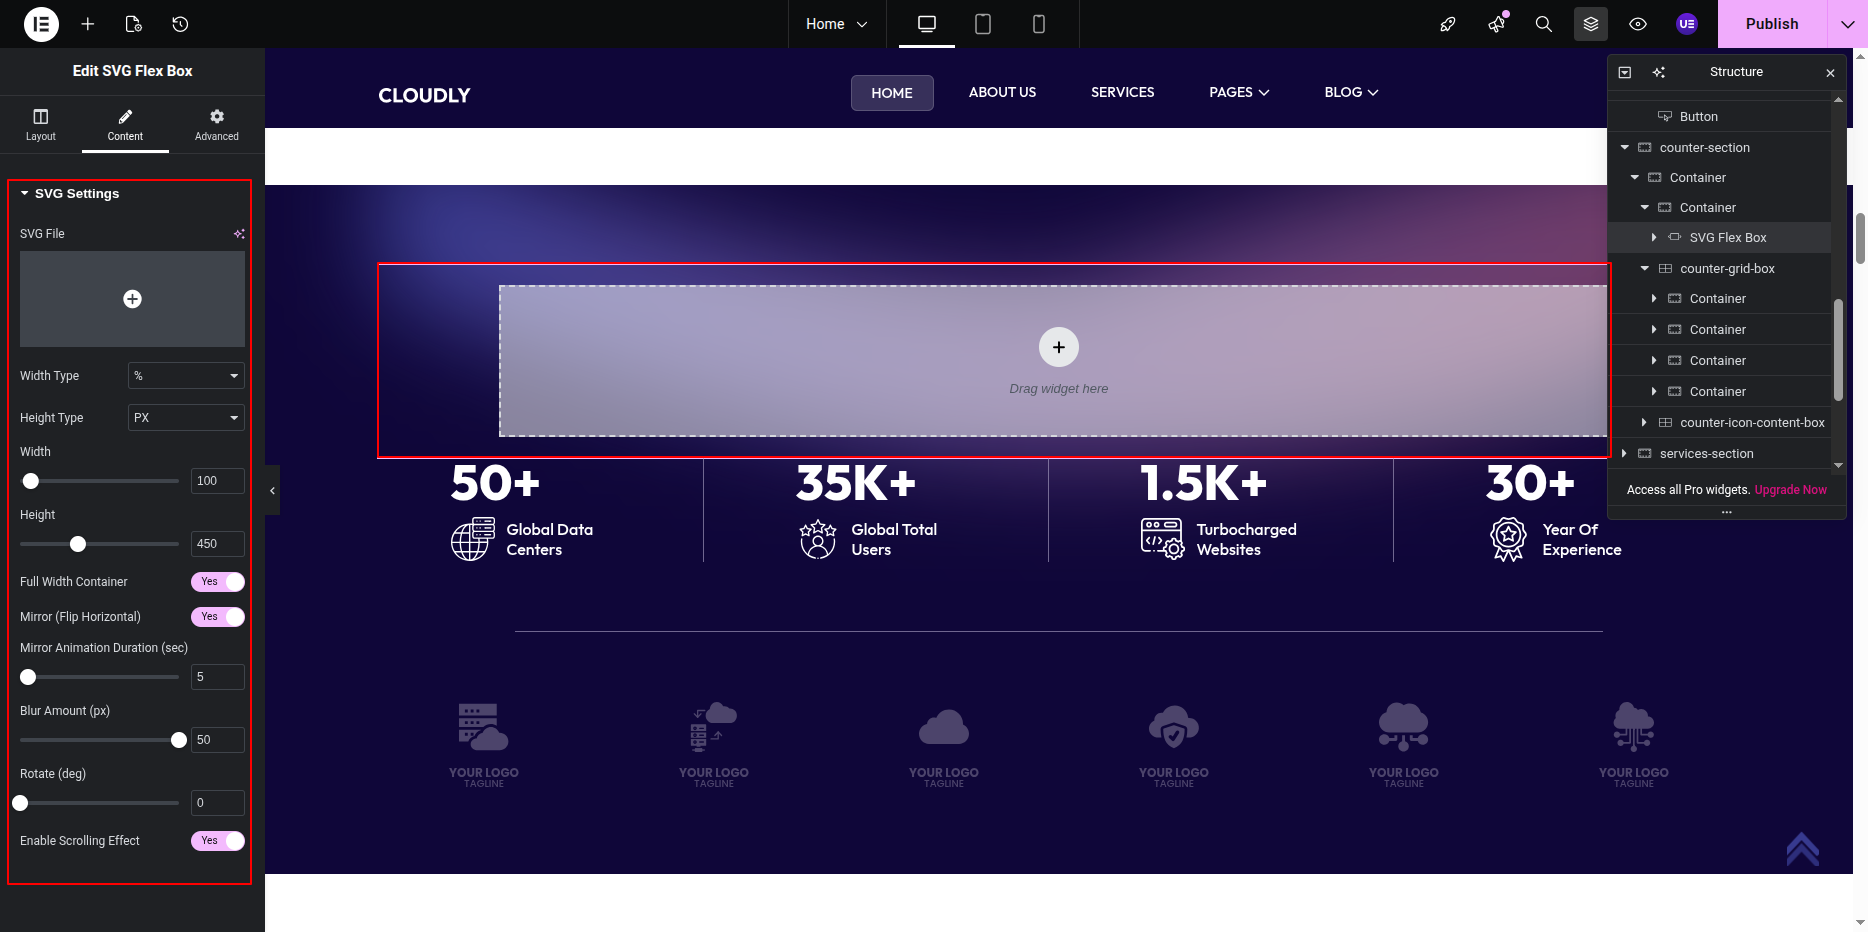Expand counter-icon-content-box in Structure tree
The height and width of the screenshot is (932, 1868).
(1644, 423)
